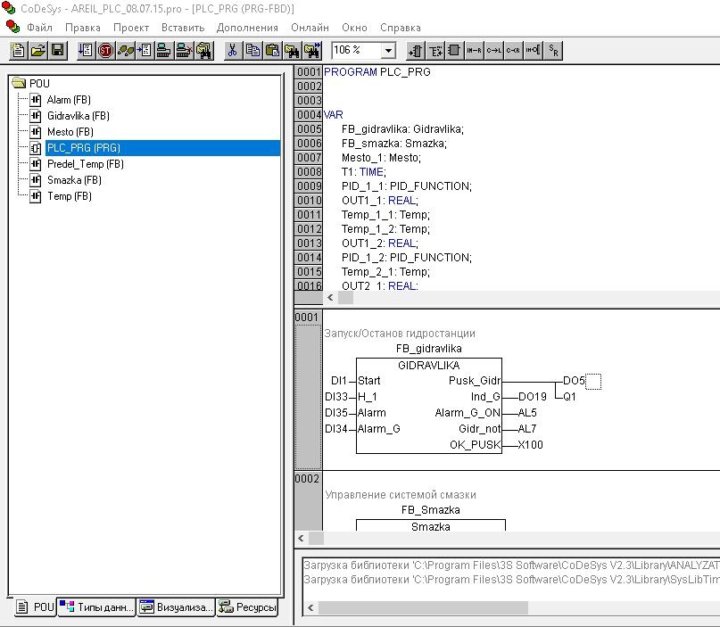This screenshot has height=627, width=720.
Task: Switch to the Ресурсы tab
Action: pos(247,607)
